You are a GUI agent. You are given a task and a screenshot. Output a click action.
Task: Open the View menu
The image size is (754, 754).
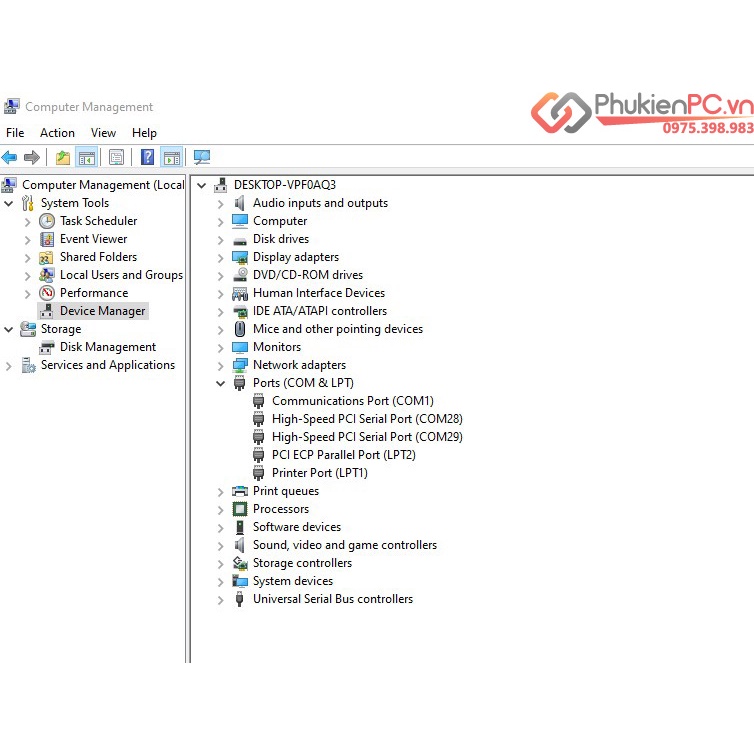click(103, 133)
